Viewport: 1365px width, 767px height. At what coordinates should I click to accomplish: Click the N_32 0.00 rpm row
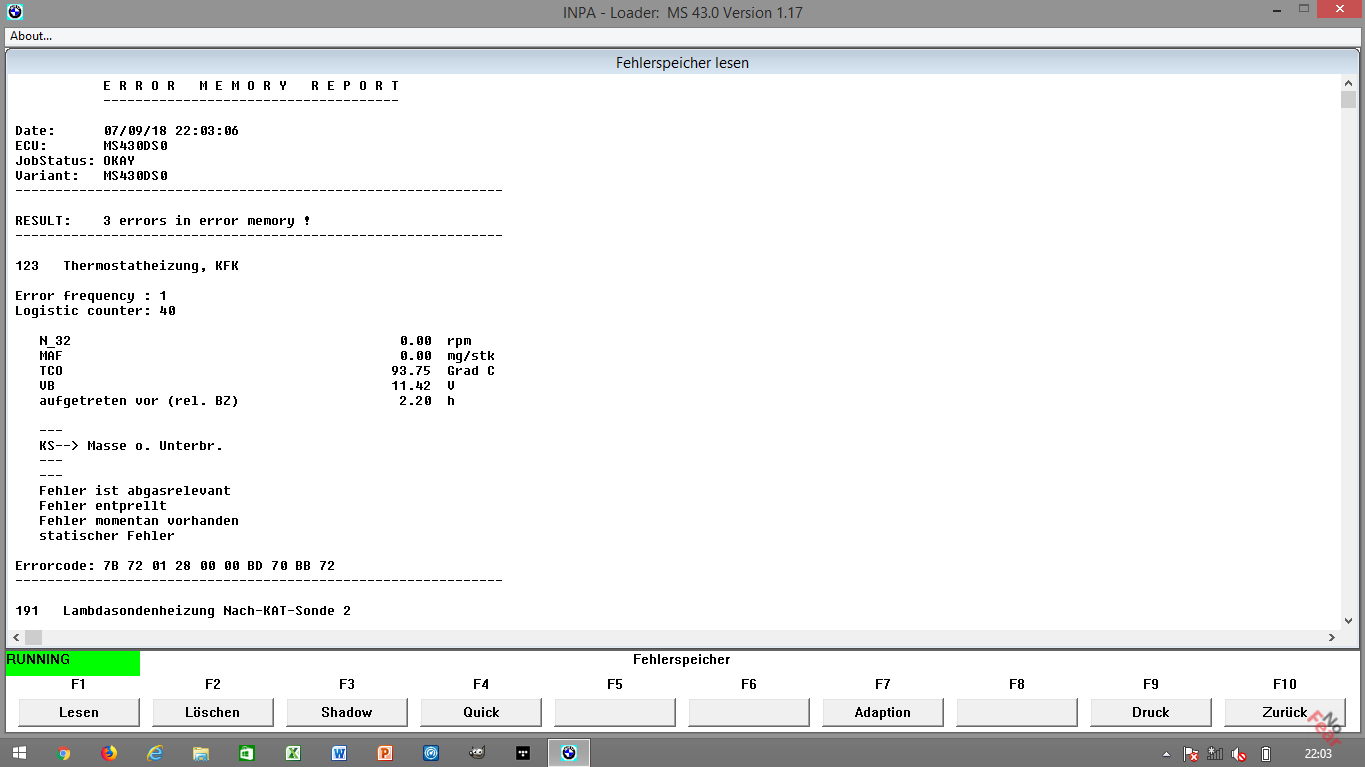pyautogui.click(x=255, y=341)
